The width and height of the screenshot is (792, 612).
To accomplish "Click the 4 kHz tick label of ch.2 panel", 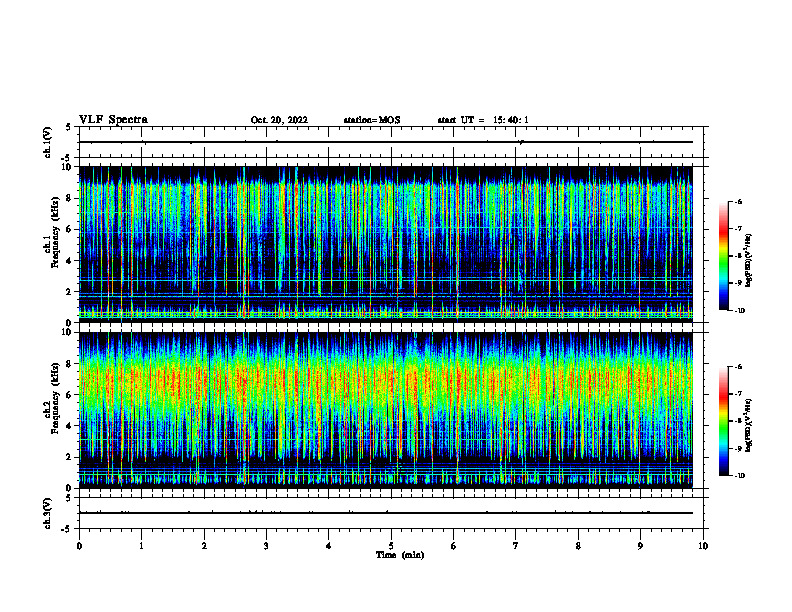I will pos(69,426).
